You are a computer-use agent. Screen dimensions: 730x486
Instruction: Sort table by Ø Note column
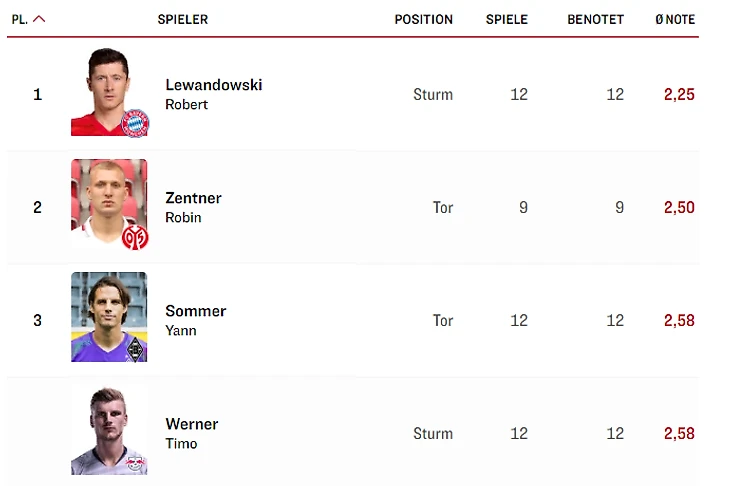(x=674, y=19)
